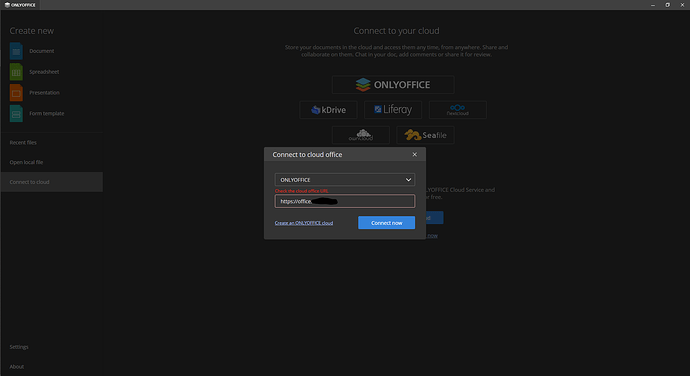Viewport: 690px width, 376px height.
Task: Click the new Document icon
Action: tap(16, 51)
